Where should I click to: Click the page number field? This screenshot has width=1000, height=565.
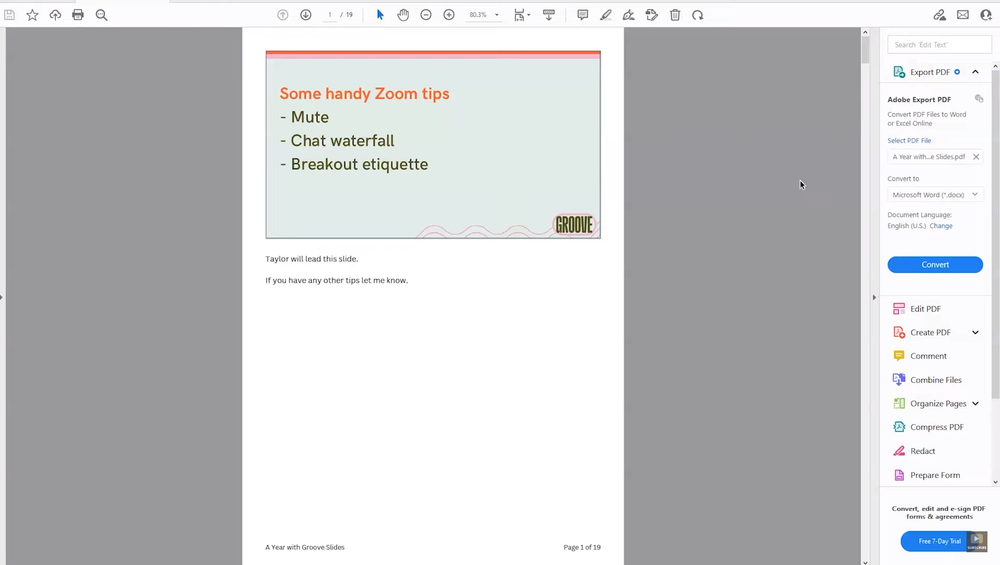tap(330, 15)
